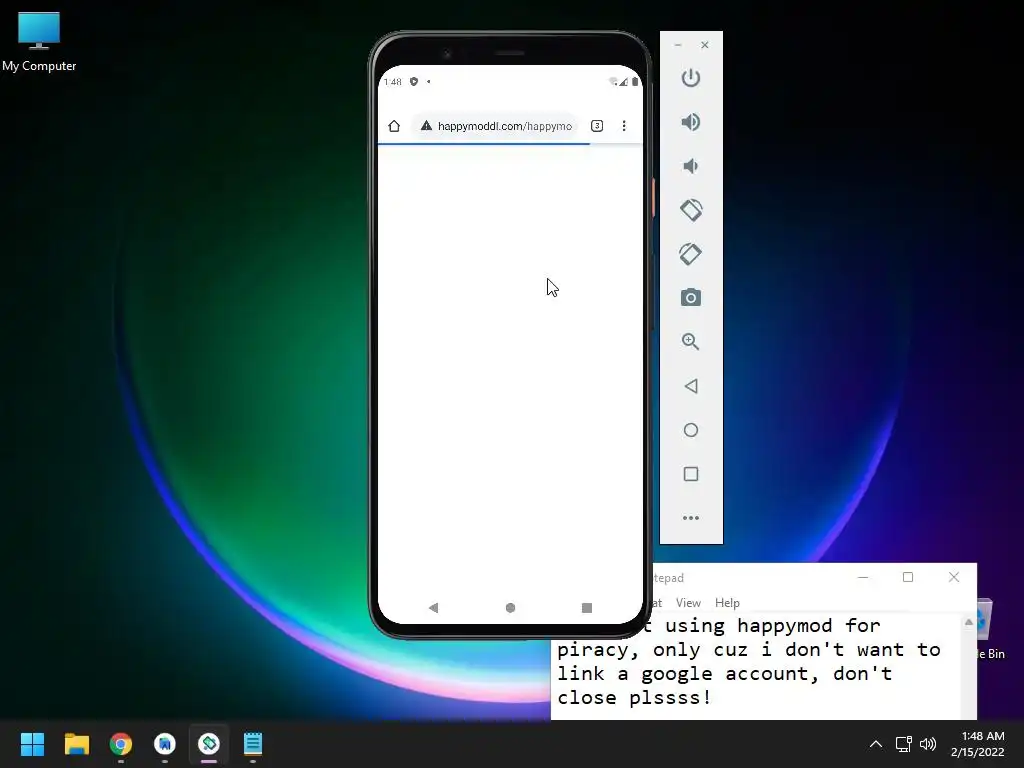Click the network icon in system tray
The width and height of the screenshot is (1024, 768).
click(x=903, y=744)
